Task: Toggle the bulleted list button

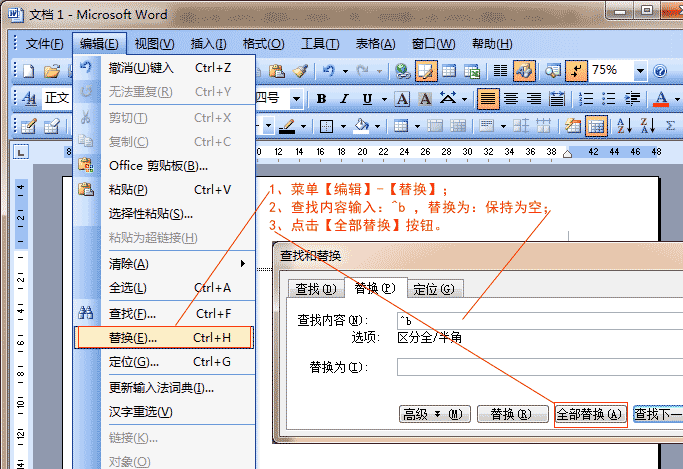Action: (609, 99)
